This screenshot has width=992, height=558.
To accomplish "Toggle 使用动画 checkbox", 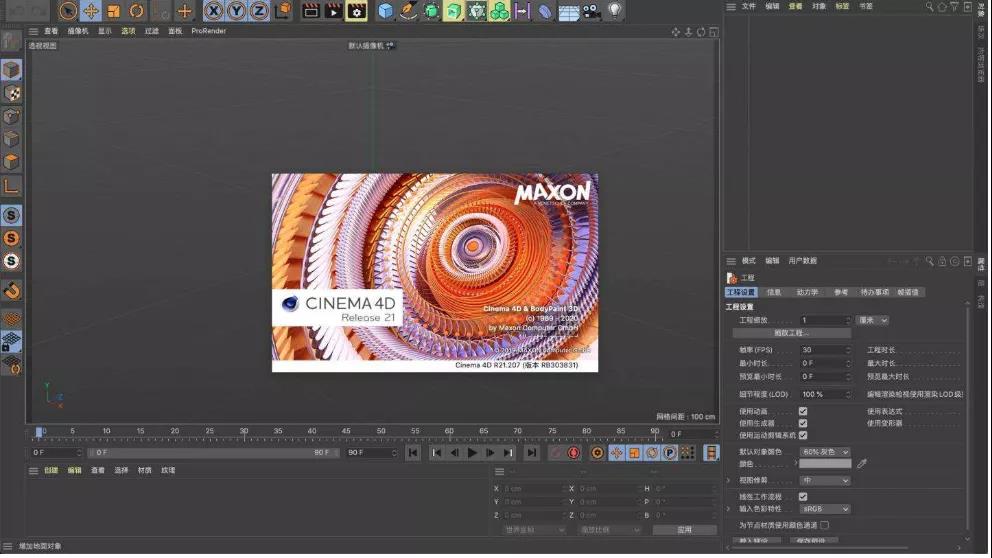I will tap(803, 411).
